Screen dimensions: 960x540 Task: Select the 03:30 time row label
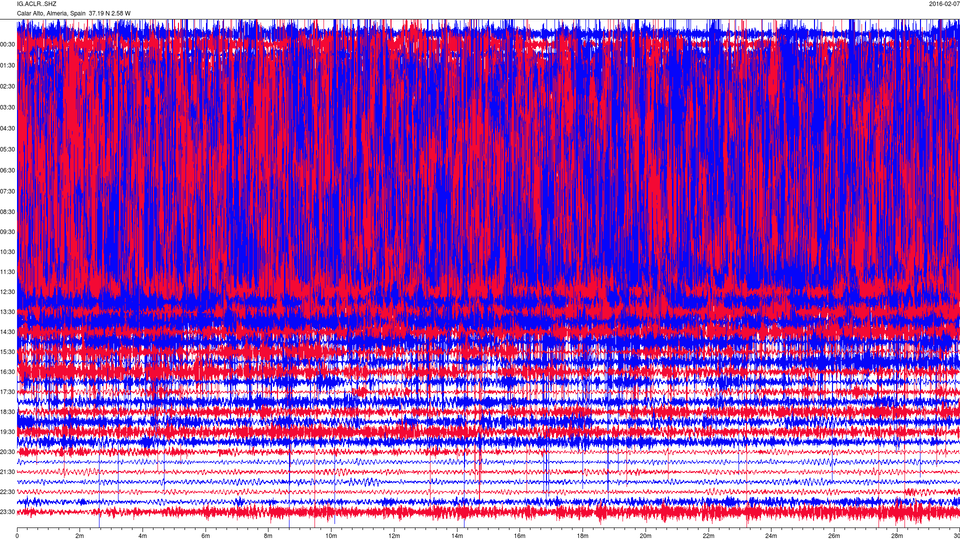(7, 108)
